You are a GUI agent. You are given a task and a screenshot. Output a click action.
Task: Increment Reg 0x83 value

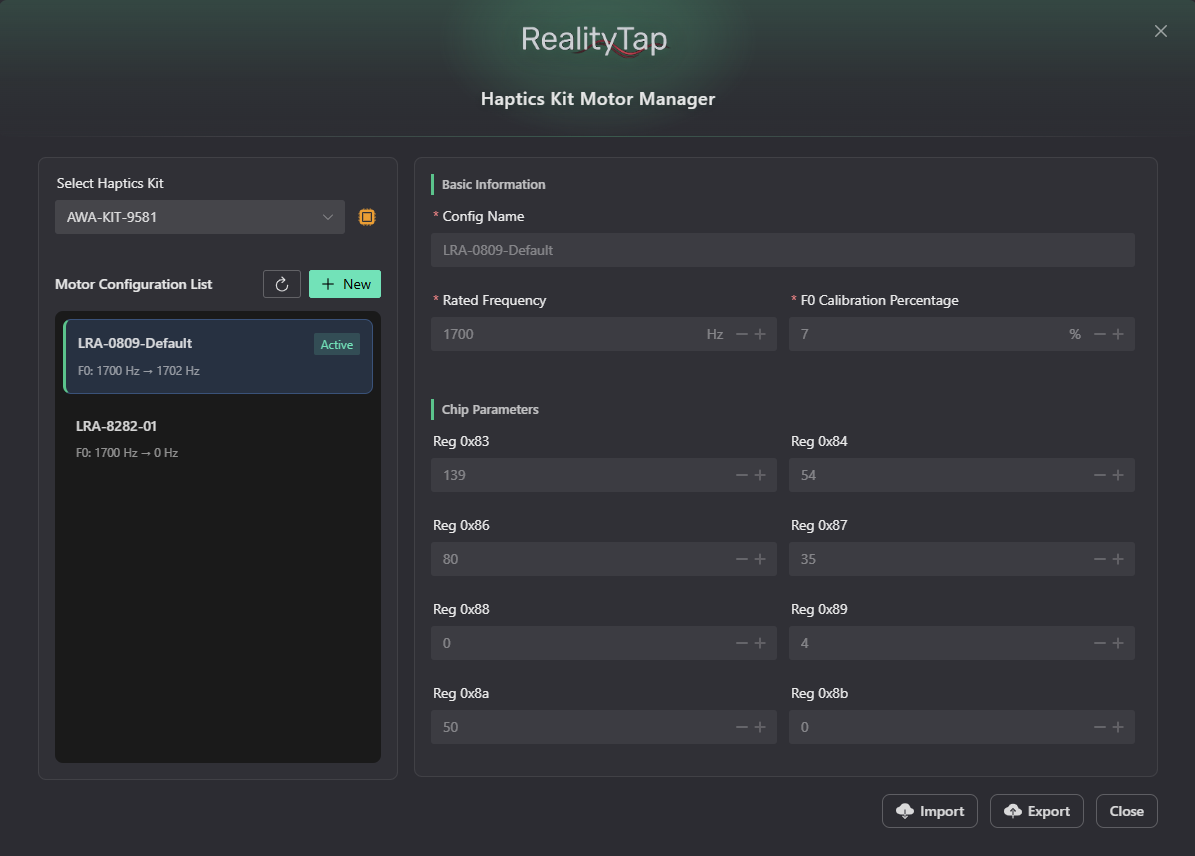760,475
